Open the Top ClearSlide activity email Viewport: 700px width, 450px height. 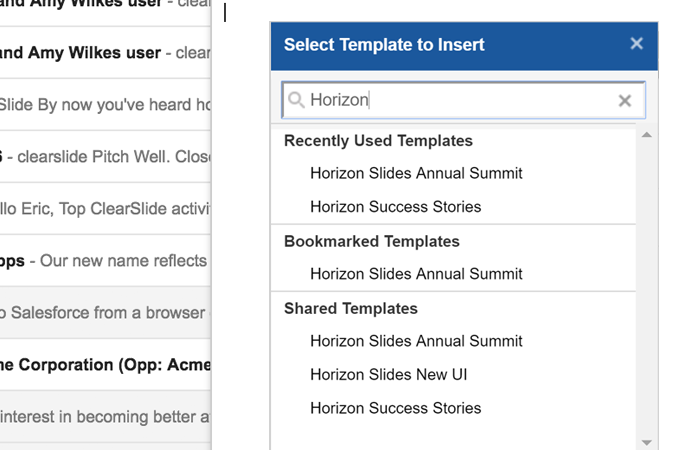[105, 208]
